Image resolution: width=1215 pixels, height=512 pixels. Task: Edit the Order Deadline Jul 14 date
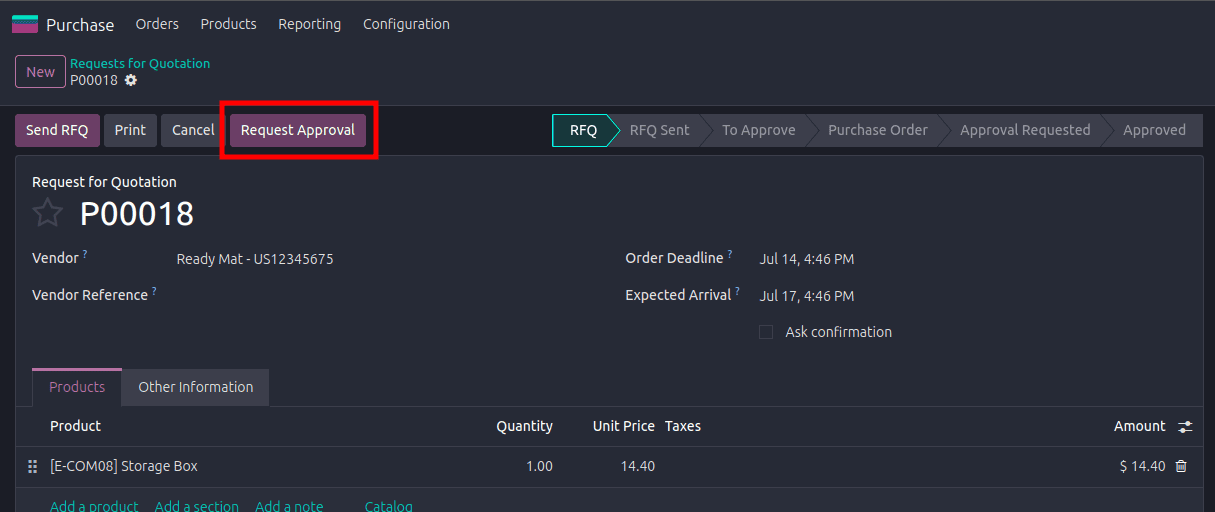[x=807, y=259]
